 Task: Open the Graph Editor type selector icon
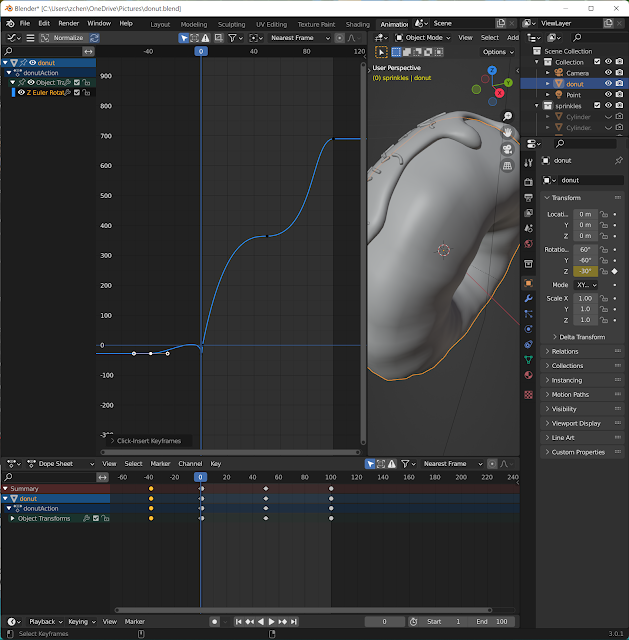14,38
